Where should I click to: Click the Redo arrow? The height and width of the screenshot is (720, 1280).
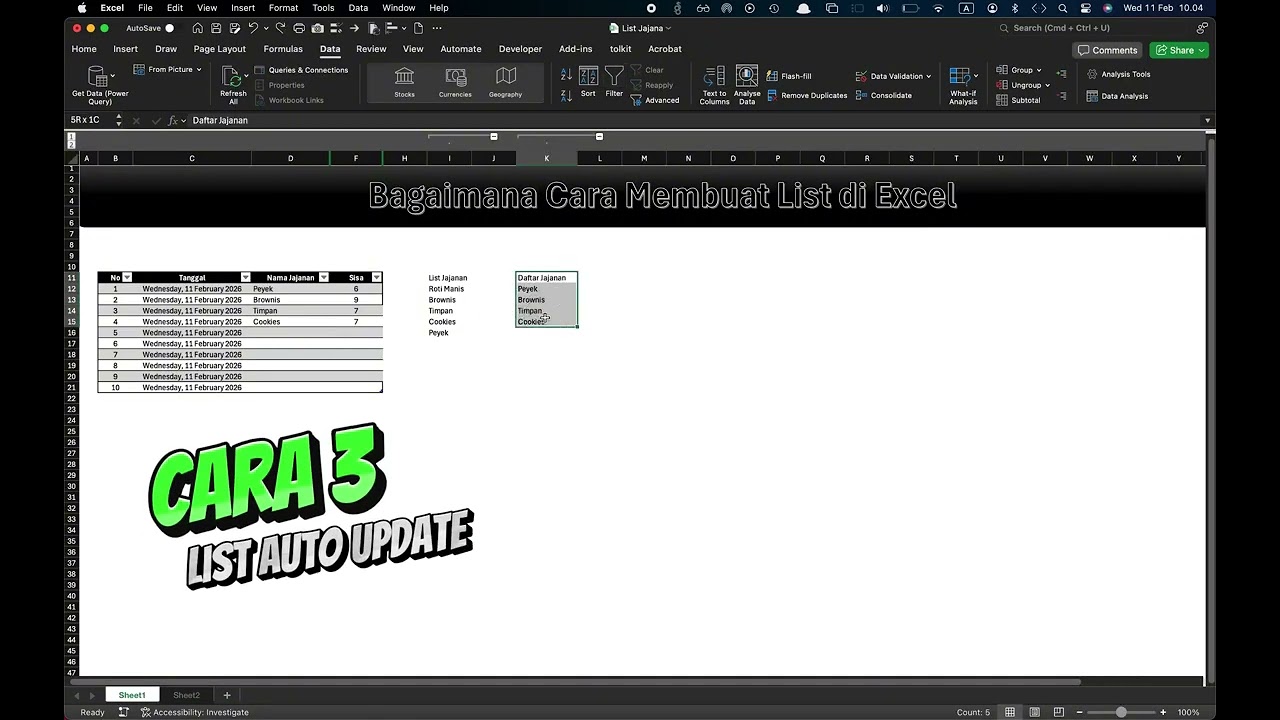[281, 28]
